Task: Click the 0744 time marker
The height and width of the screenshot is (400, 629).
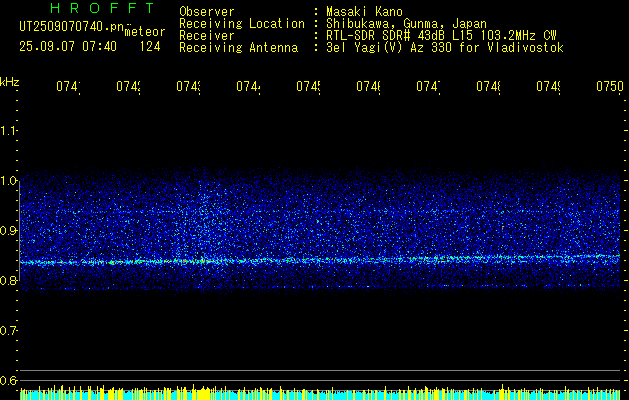Action: [249, 86]
